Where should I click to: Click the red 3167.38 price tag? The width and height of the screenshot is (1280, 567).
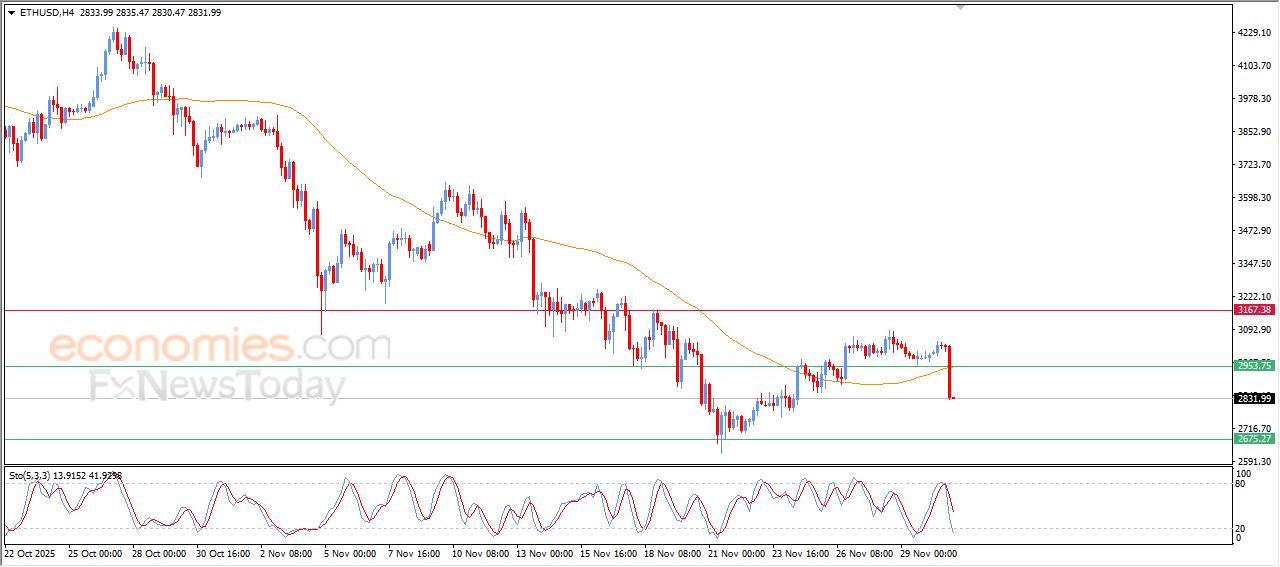pyautogui.click(x=1254, y=310)
